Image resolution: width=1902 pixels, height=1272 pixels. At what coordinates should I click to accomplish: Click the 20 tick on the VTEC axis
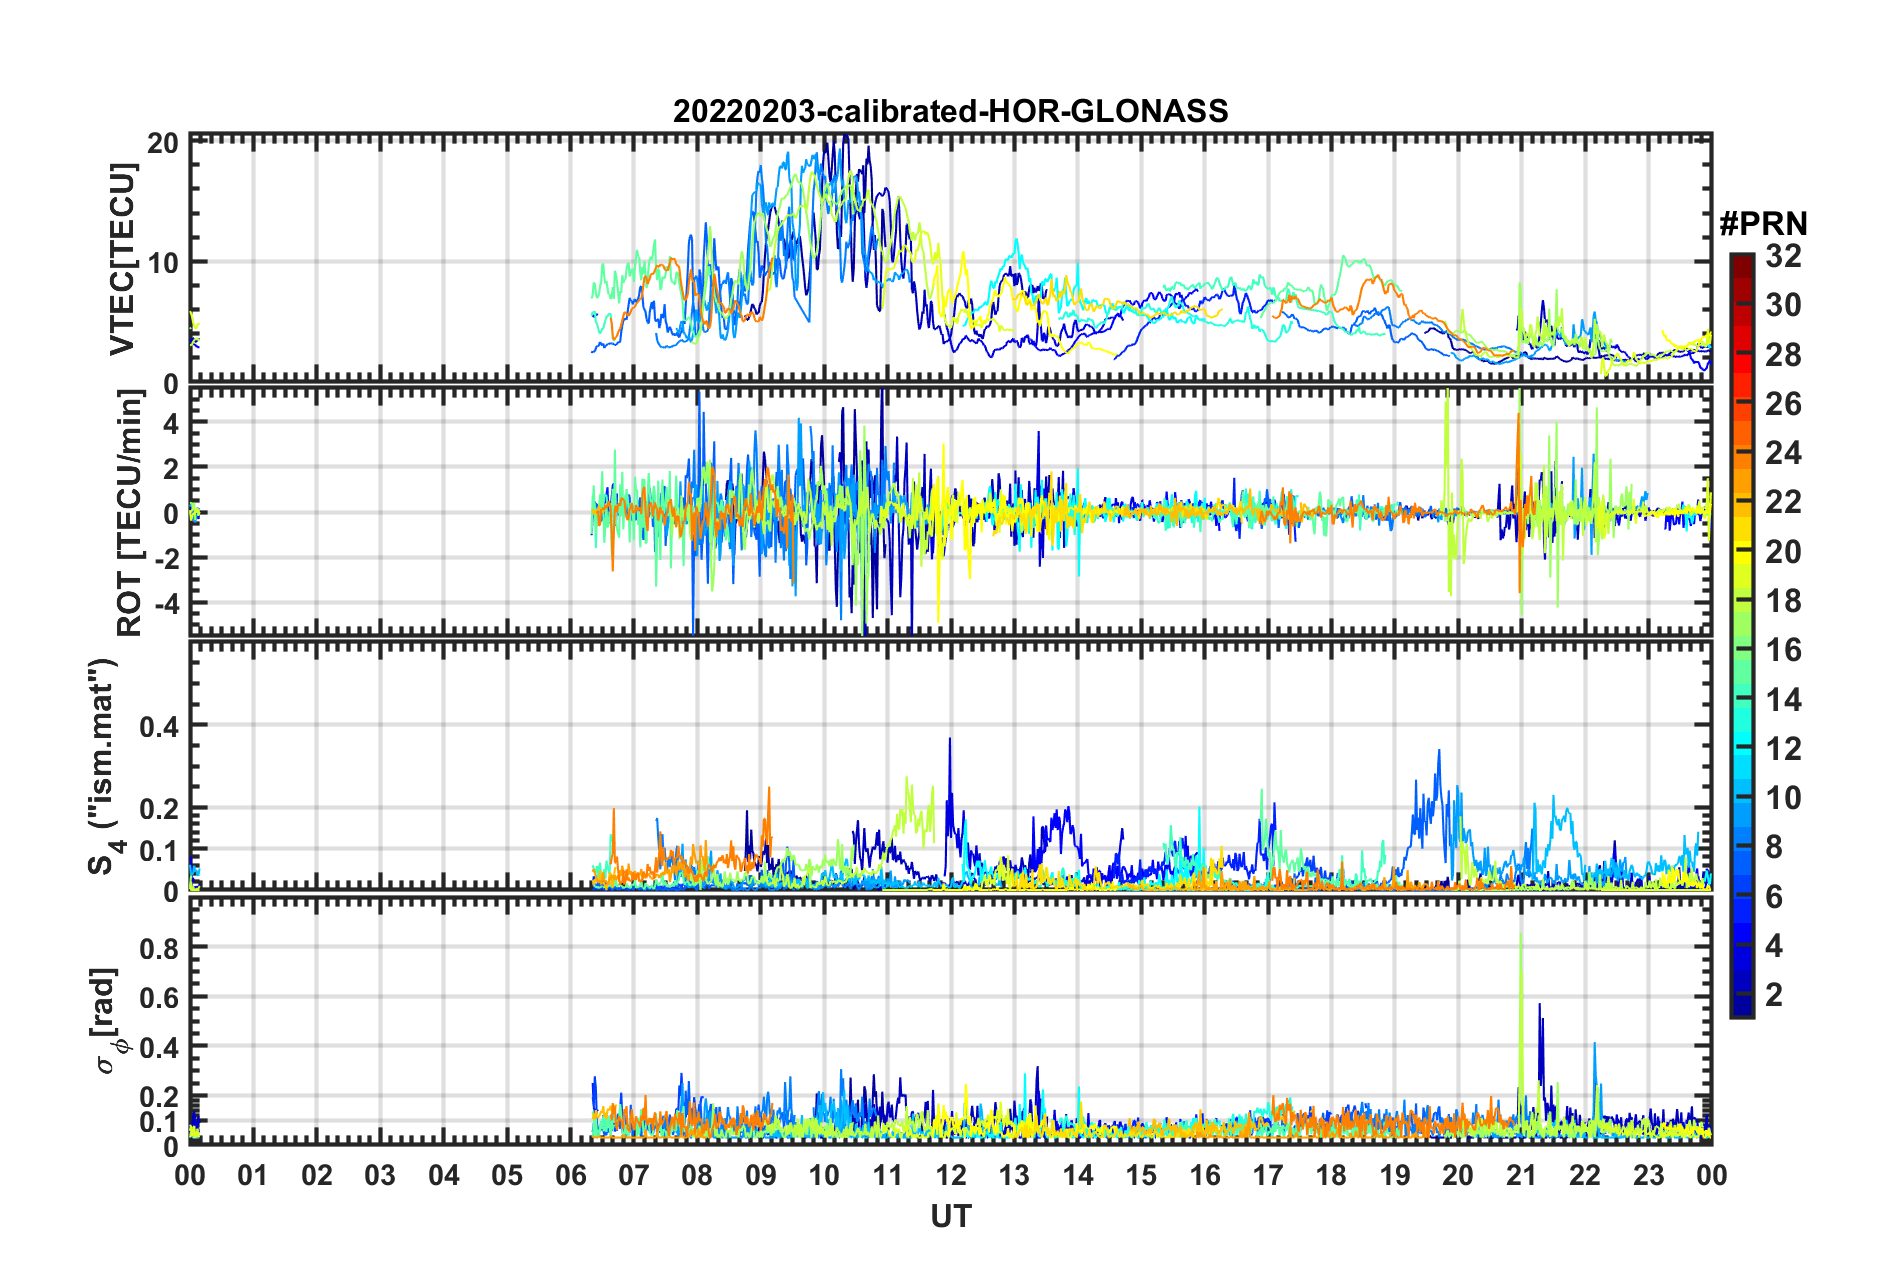click(x=163, y=142)
